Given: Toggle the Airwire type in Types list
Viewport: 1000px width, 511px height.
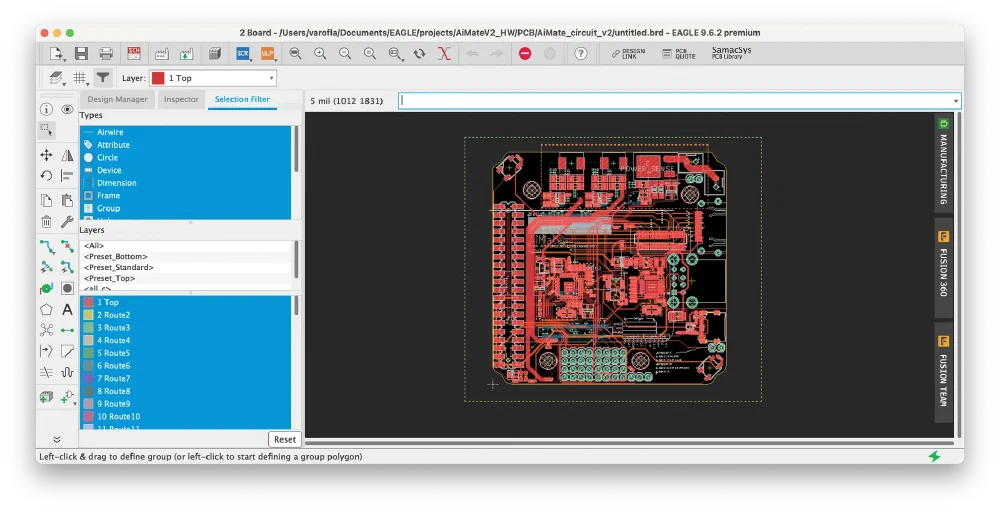Looking at the screenshot, I should 110,132.
